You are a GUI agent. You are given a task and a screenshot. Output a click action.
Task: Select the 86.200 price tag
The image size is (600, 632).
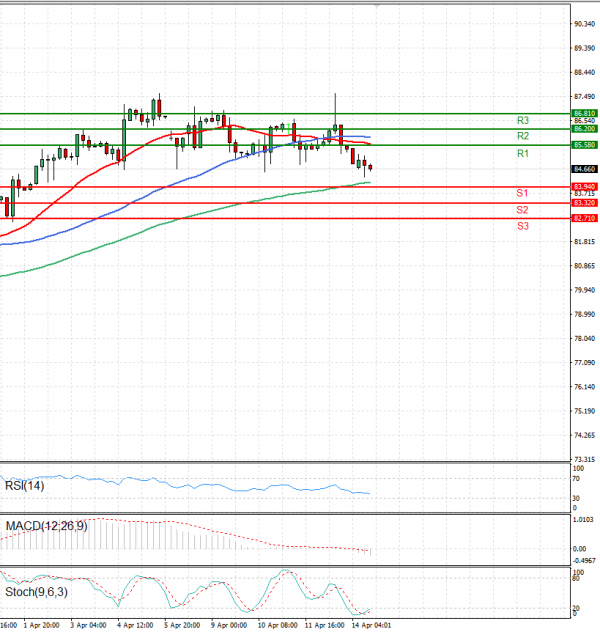click(584, 129)
